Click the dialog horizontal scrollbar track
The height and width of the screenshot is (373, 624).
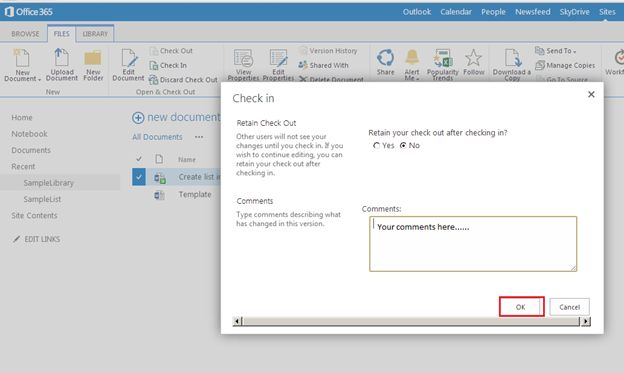coord(411,321)
